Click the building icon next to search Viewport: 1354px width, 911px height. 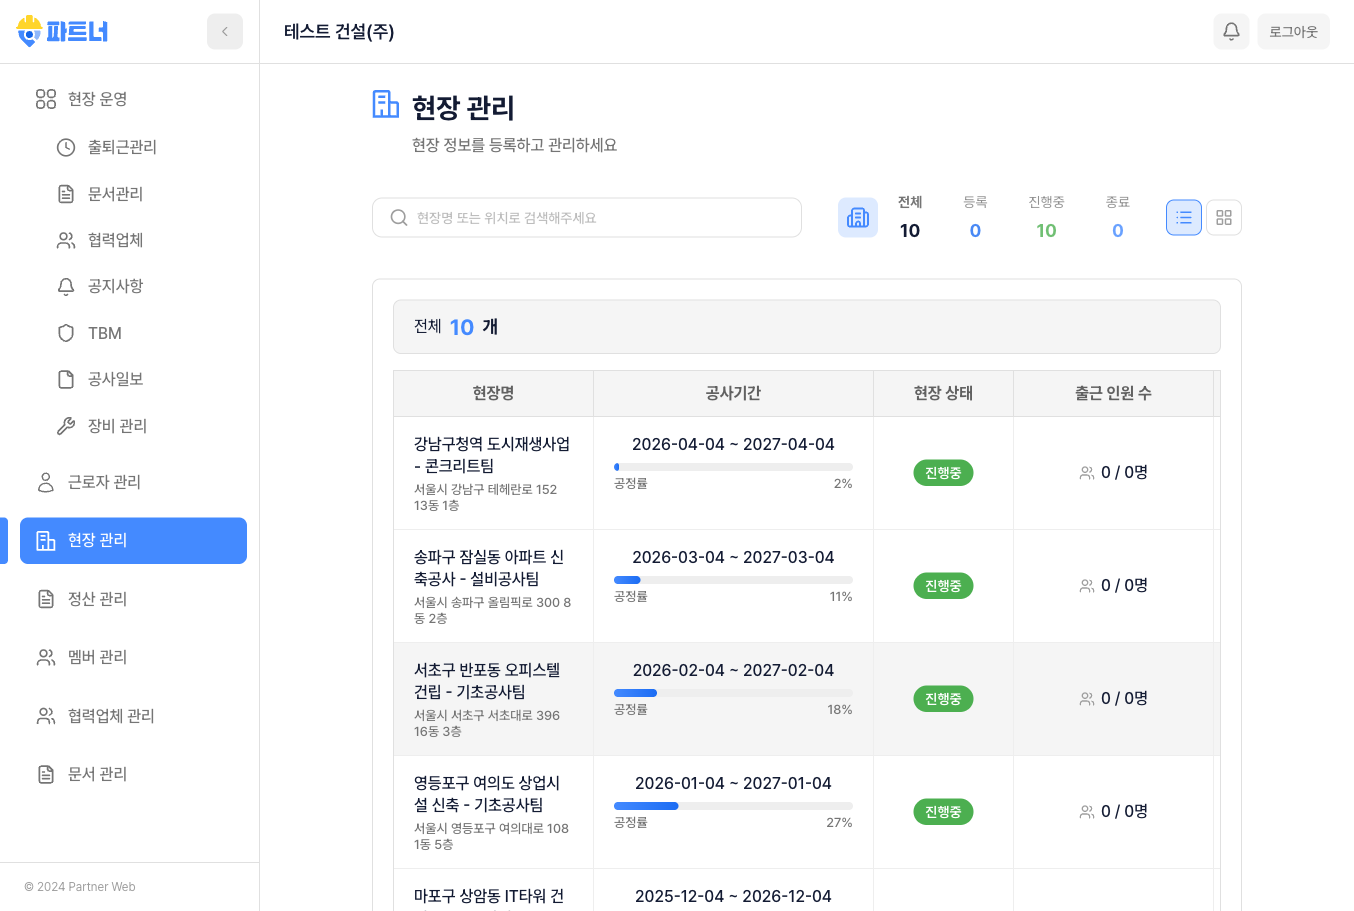(857, 217)
